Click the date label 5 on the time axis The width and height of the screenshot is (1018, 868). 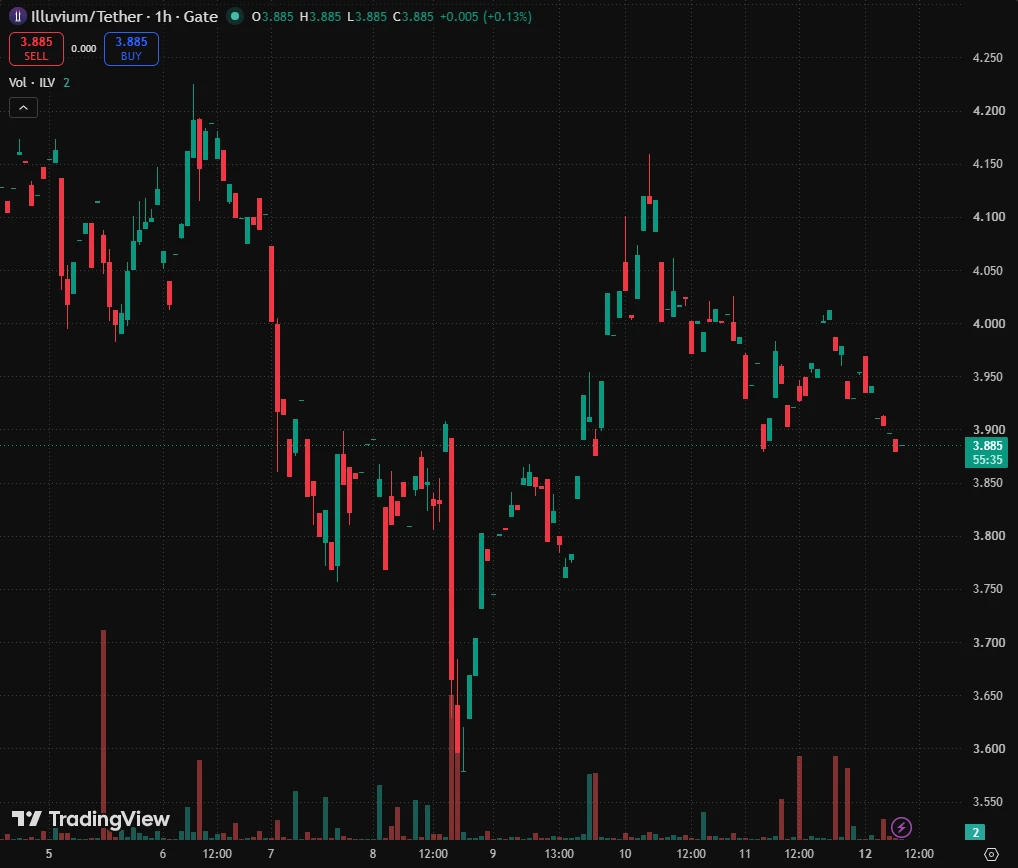coord(49,854)
